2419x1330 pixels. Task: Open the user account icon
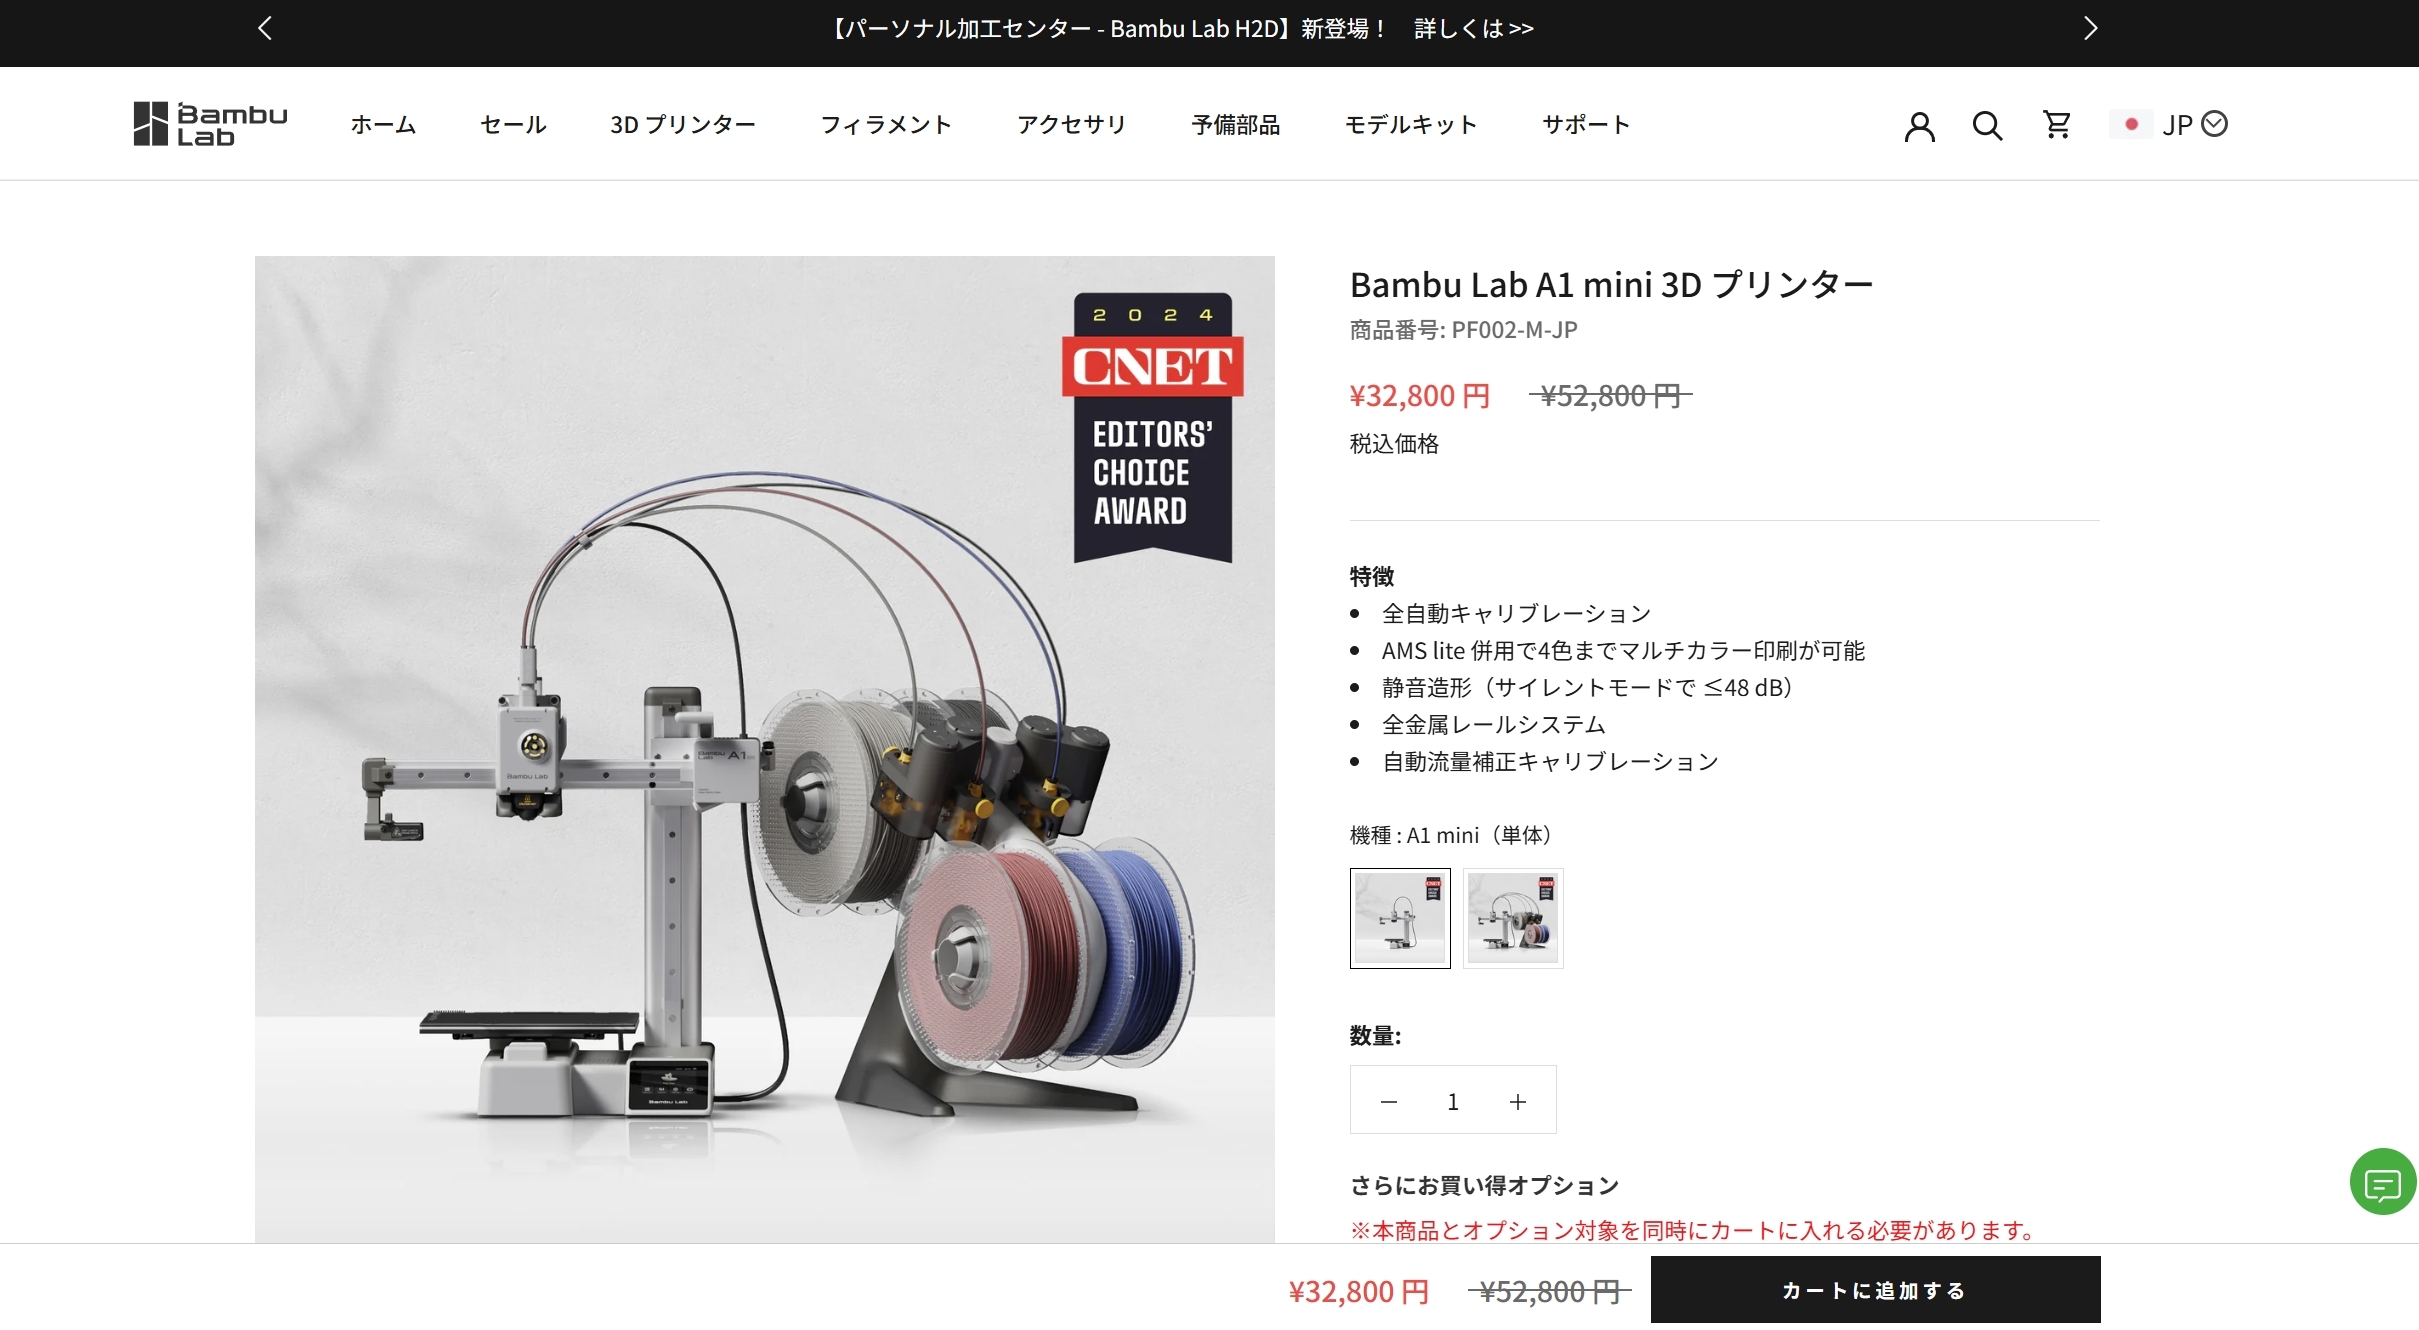pyautogui.click(x=1919, y=126)
